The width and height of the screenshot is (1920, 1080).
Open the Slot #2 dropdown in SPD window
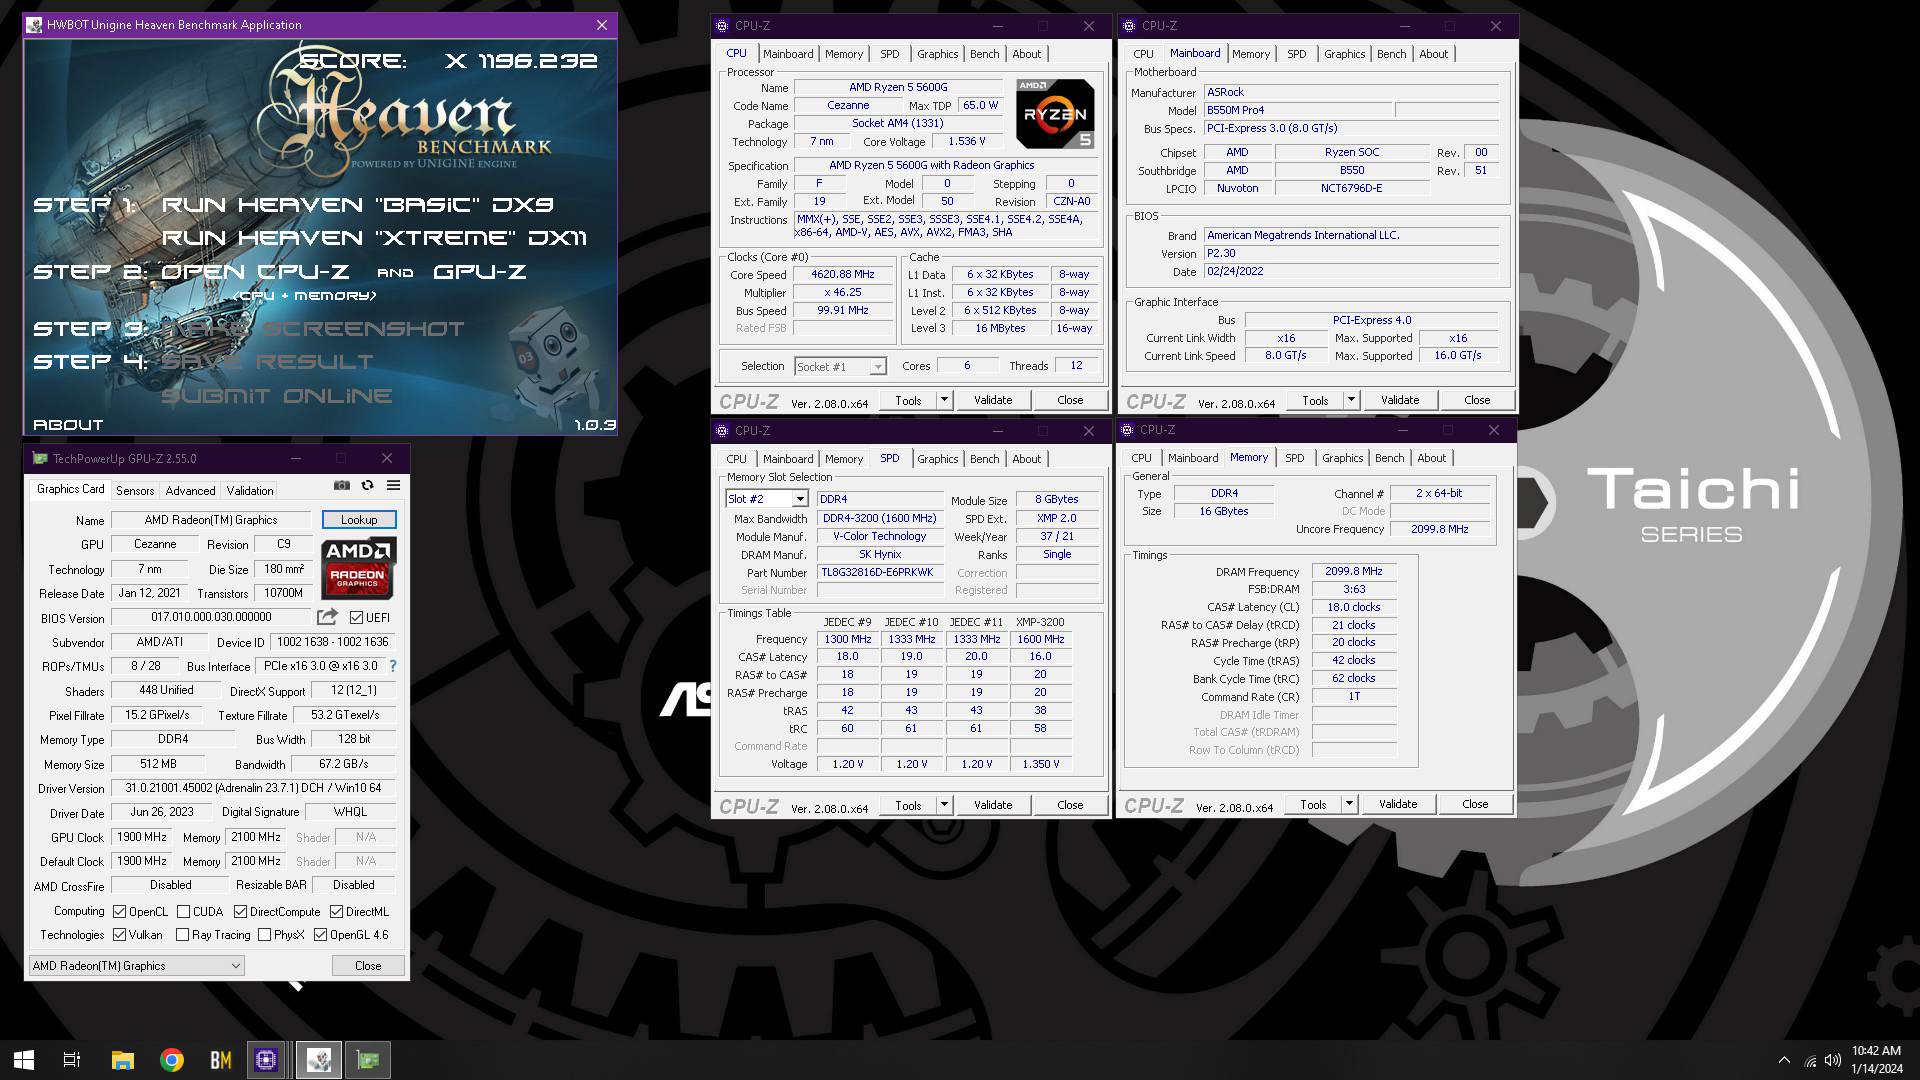767,499
